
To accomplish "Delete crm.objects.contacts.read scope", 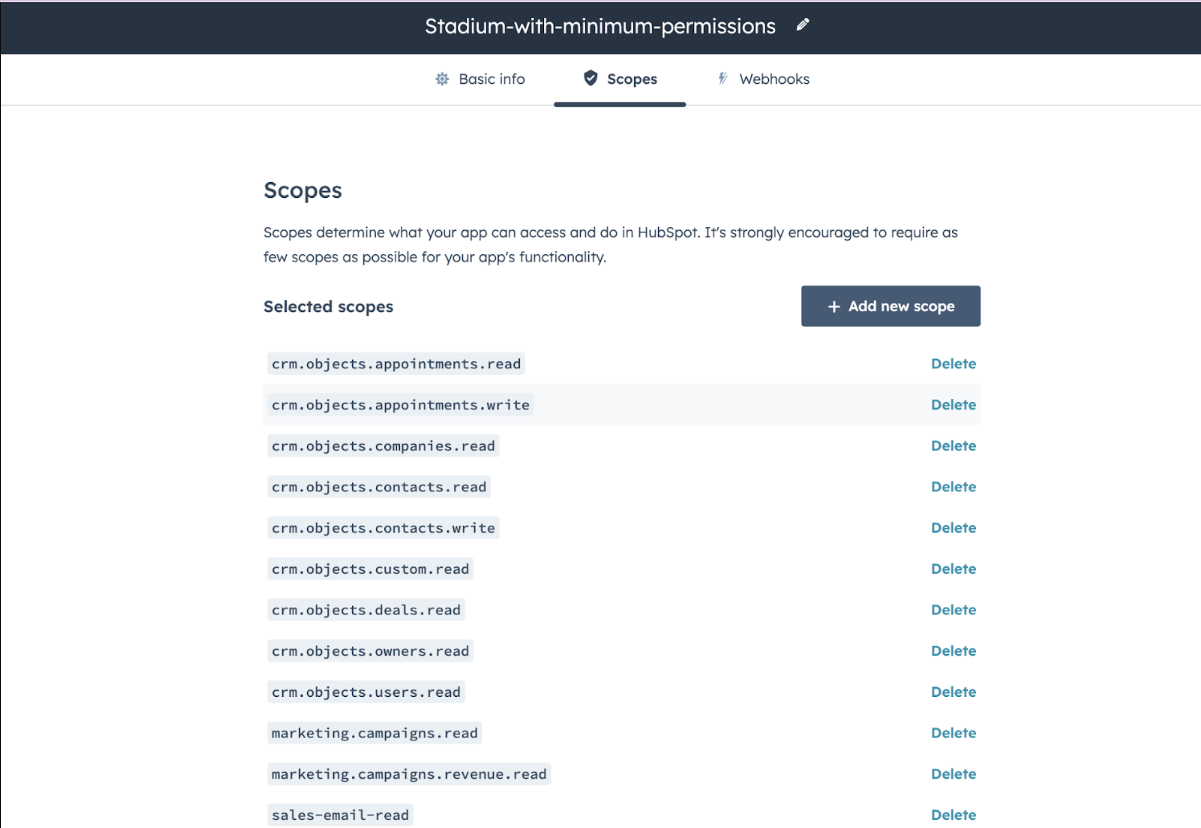I will click(953, 487).
